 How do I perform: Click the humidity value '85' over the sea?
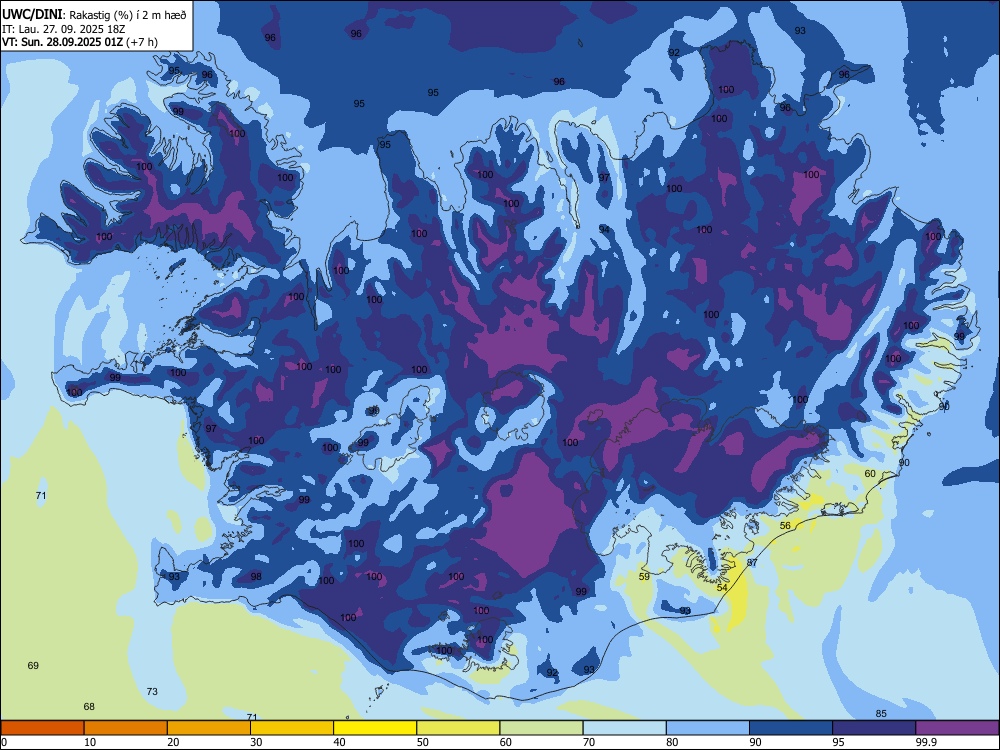click(x=881, y=714)
